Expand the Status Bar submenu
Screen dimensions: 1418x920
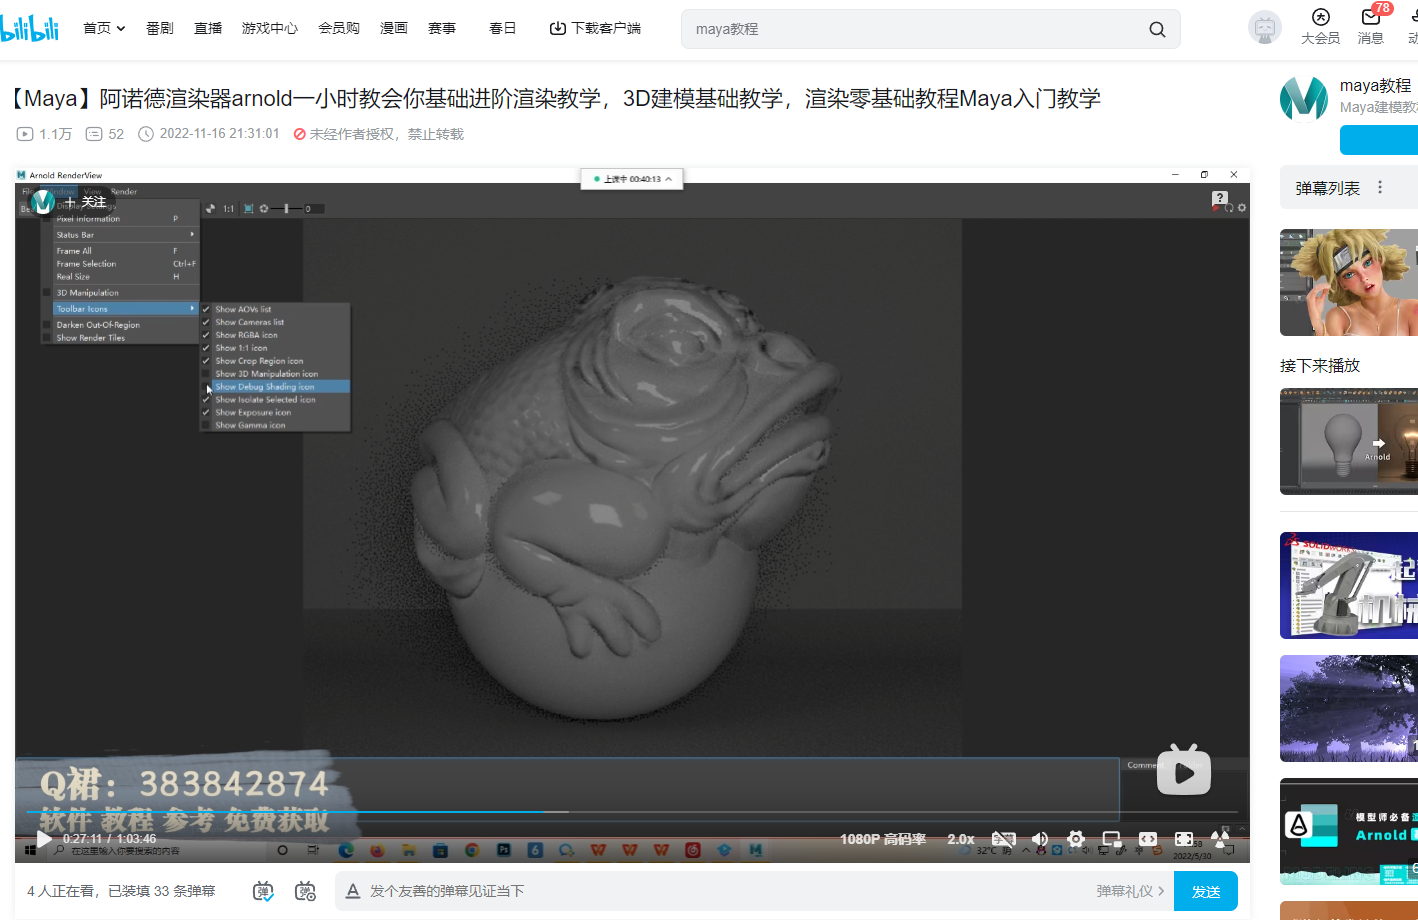click(x=126, y=235)
